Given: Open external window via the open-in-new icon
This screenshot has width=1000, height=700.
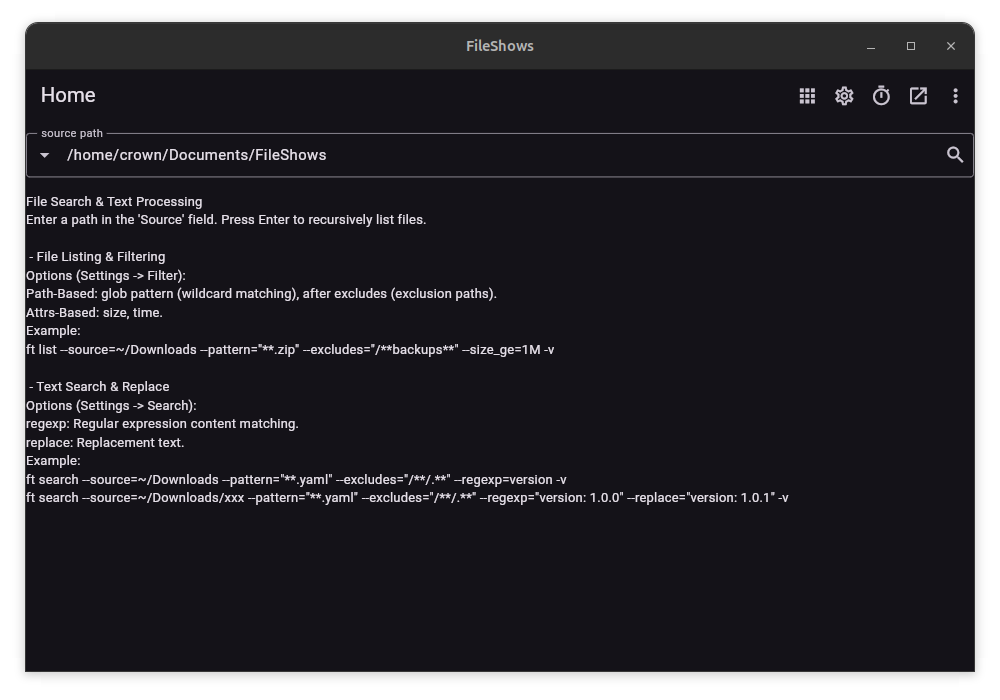Looking at the screenshot, I should (918, 95).
